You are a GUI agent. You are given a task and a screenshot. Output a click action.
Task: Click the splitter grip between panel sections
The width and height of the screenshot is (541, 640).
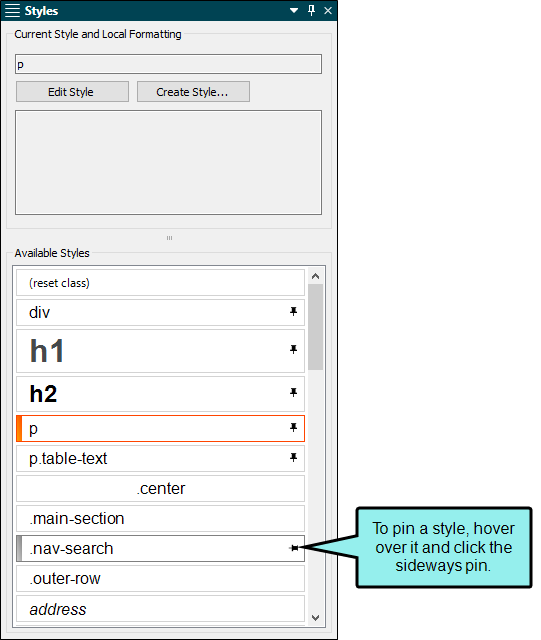pos(169,238)
